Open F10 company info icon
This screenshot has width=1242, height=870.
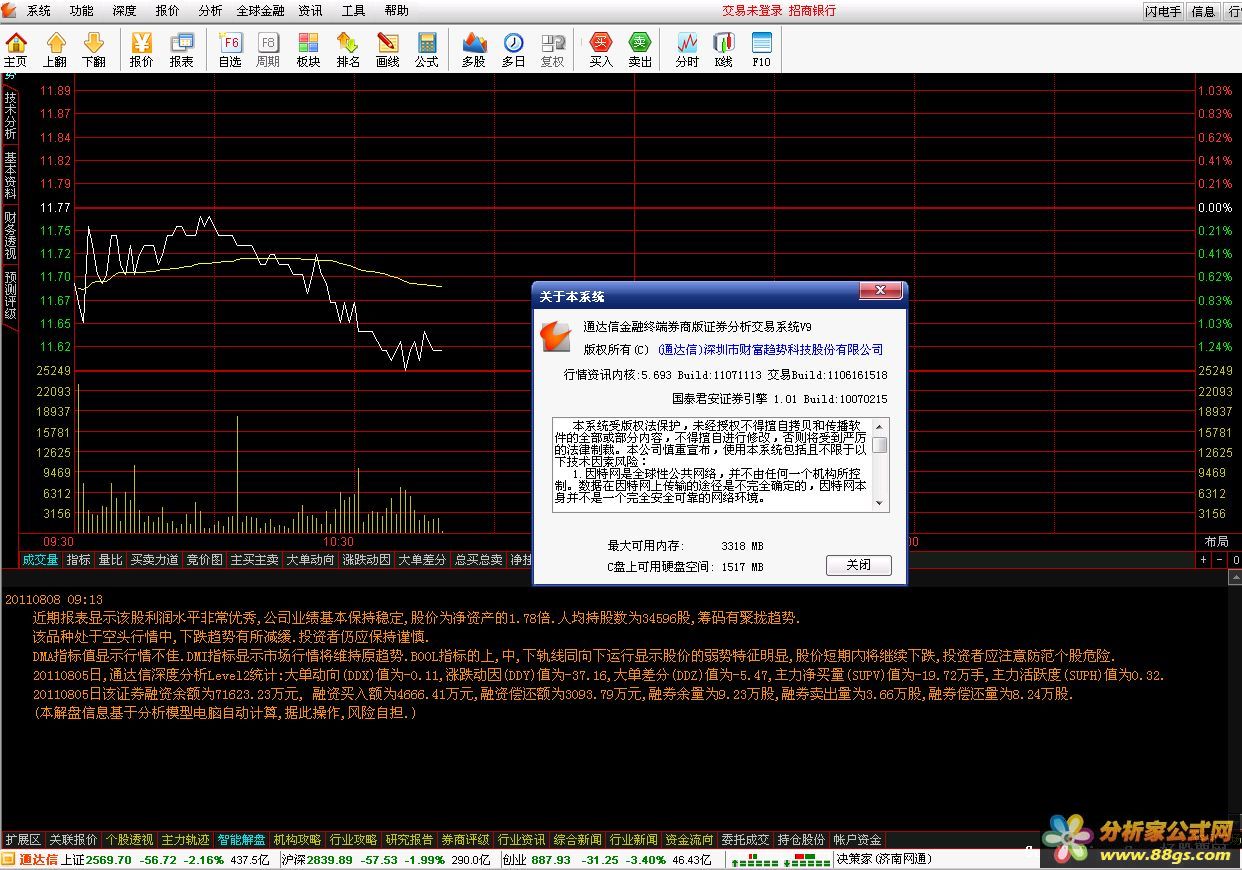tap(762, 50)
